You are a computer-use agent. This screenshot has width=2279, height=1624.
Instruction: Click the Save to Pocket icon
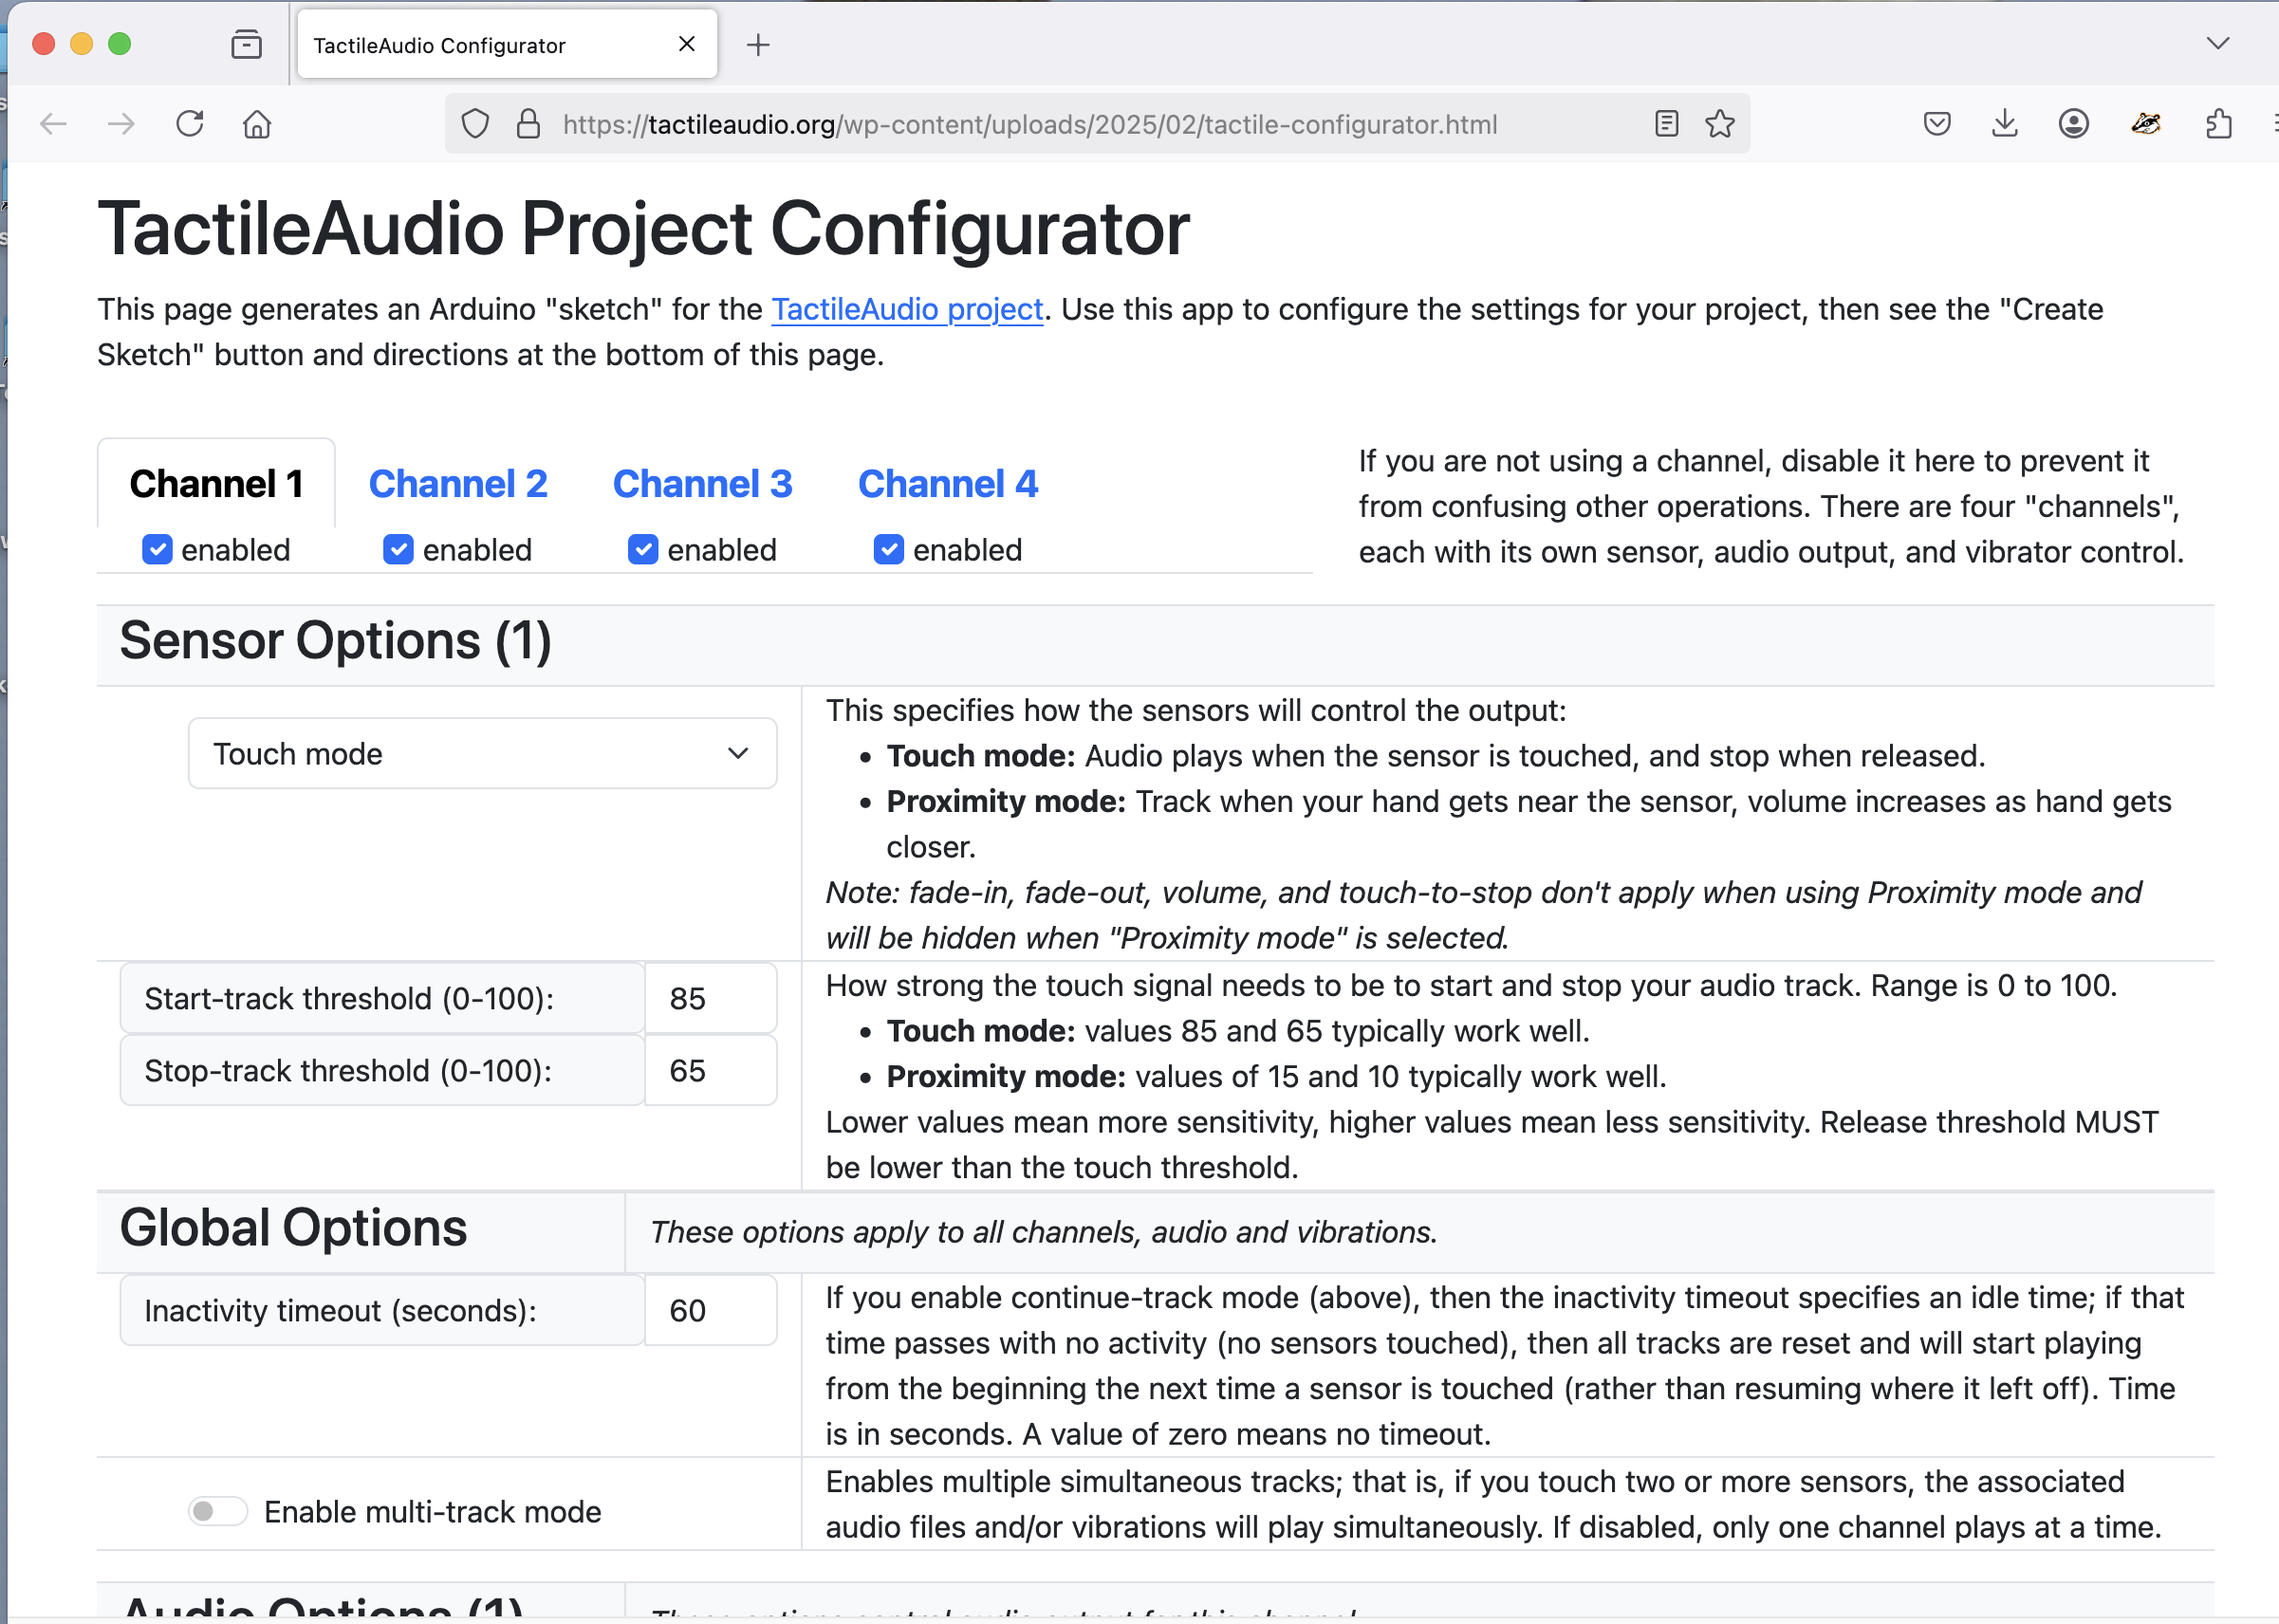(1937, 124)
